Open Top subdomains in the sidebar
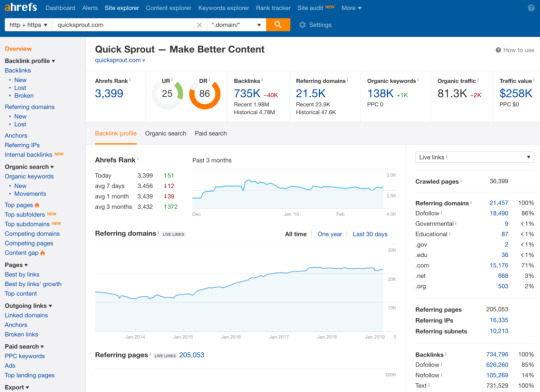 pos(27,224)
